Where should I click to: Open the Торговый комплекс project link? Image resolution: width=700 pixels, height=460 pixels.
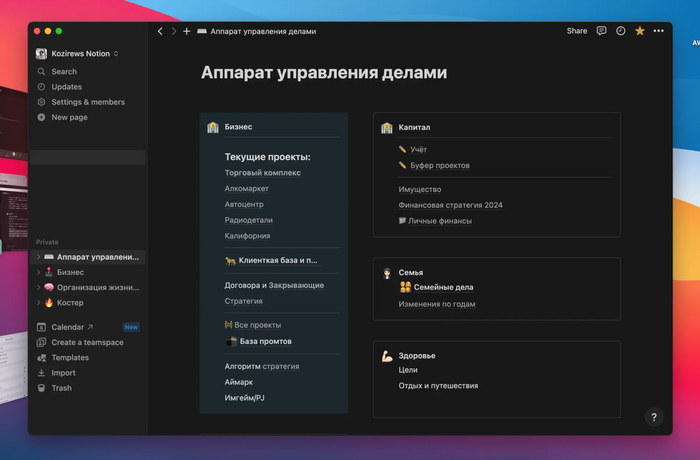[263, 173]
